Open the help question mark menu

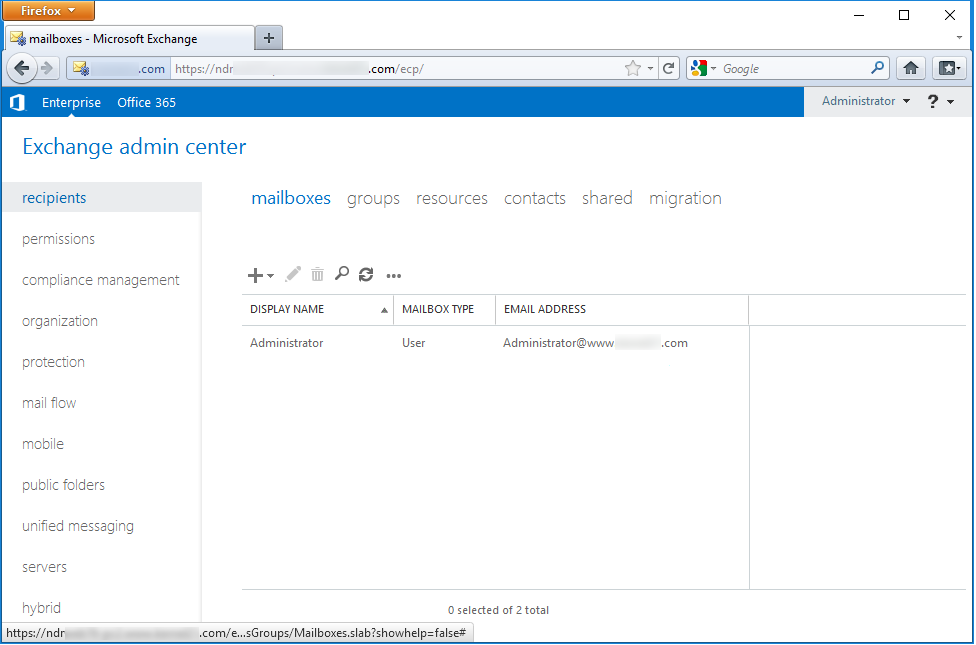point(940,101)
